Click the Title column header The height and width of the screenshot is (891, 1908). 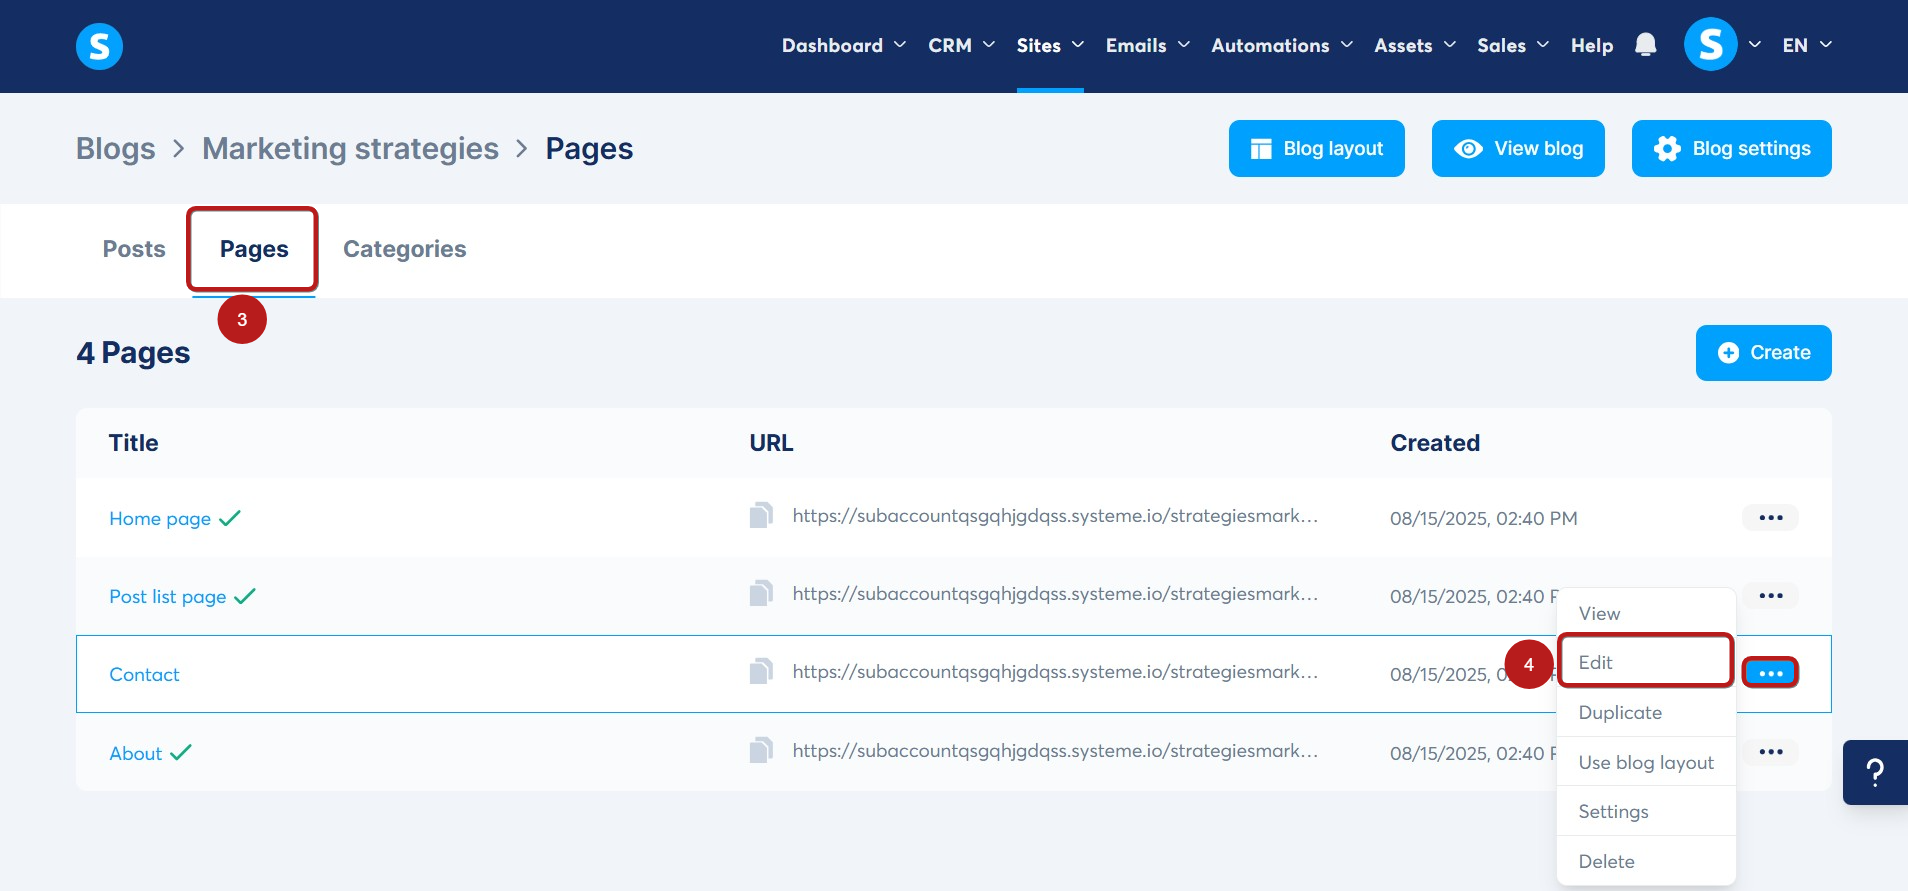point(134,443)
